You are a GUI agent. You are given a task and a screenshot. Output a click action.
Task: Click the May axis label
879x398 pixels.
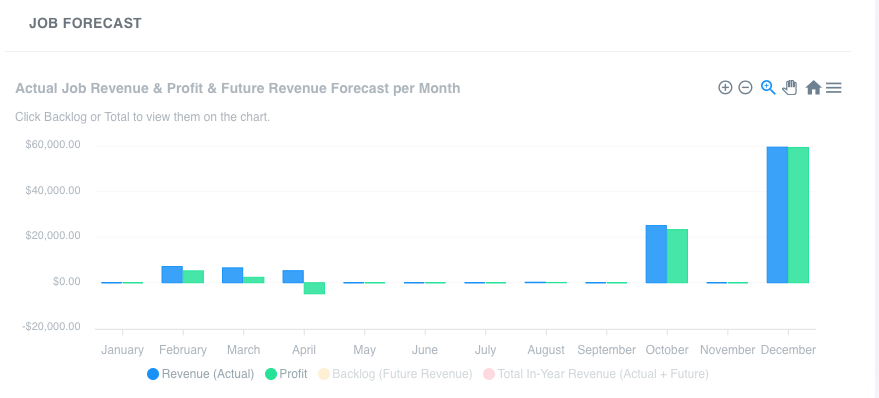(364, 350)
